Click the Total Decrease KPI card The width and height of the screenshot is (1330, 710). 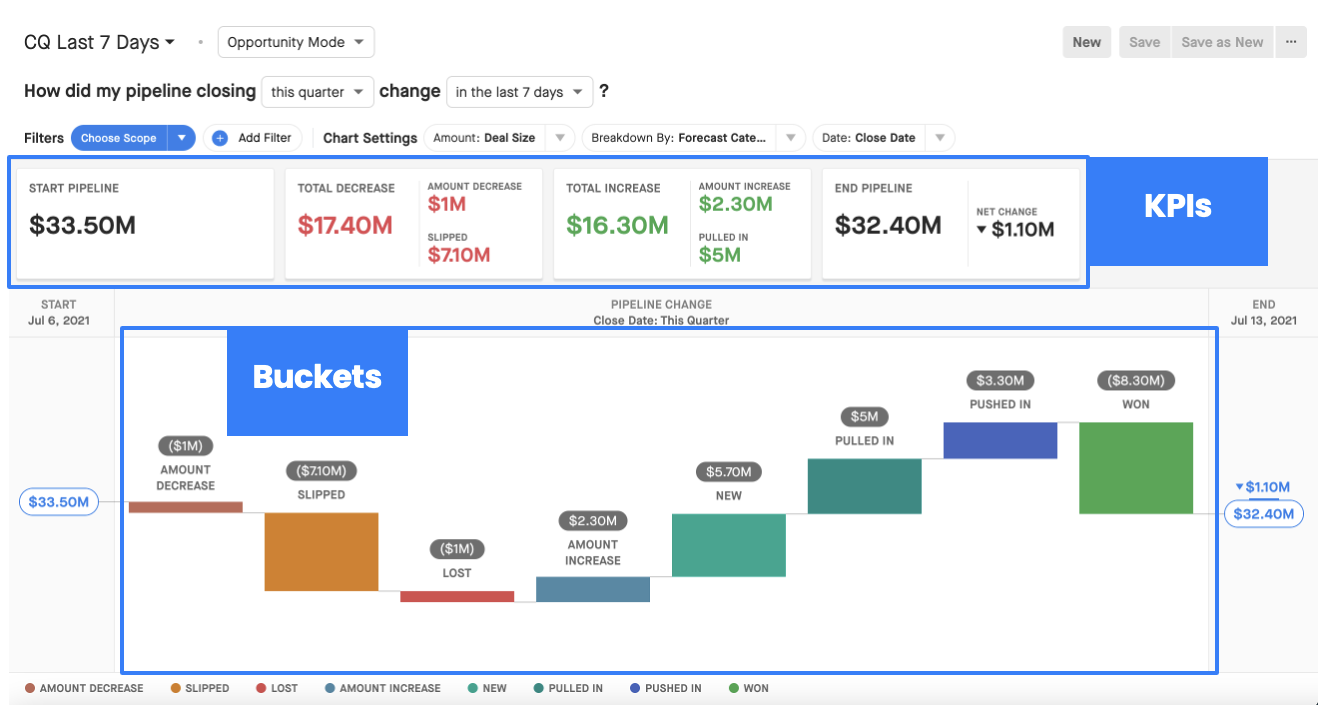(x=414, y=224)
